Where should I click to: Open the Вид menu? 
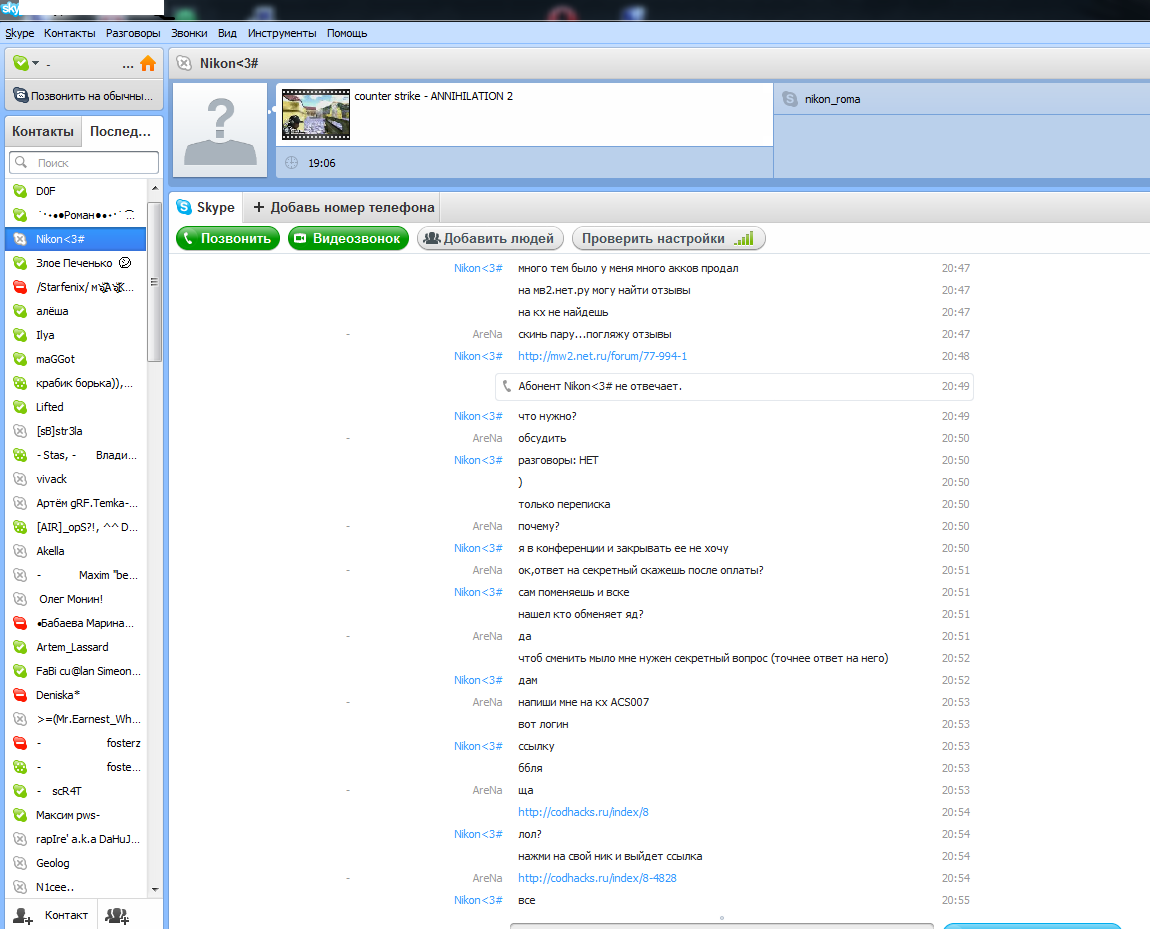tap(227, 33)
